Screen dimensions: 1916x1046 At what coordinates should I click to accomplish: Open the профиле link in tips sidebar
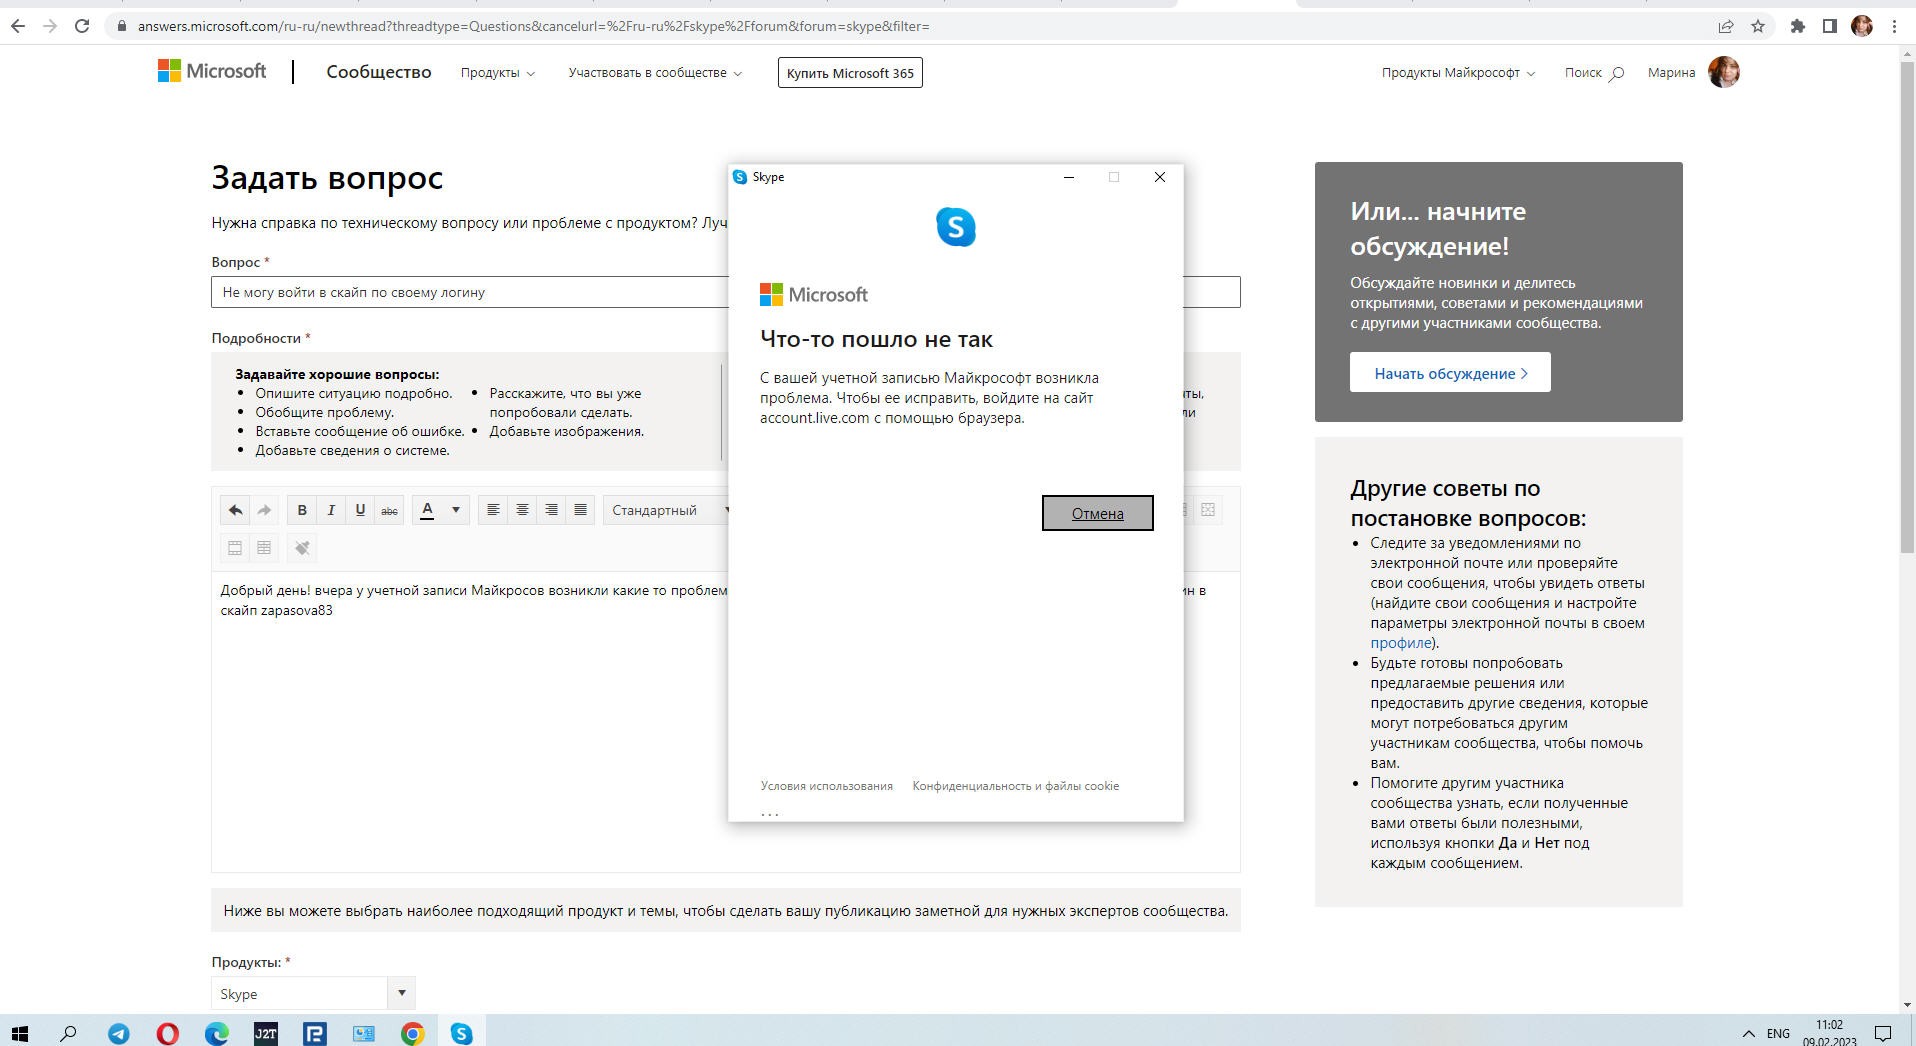pyautogui.click(x=1400, y=643)
